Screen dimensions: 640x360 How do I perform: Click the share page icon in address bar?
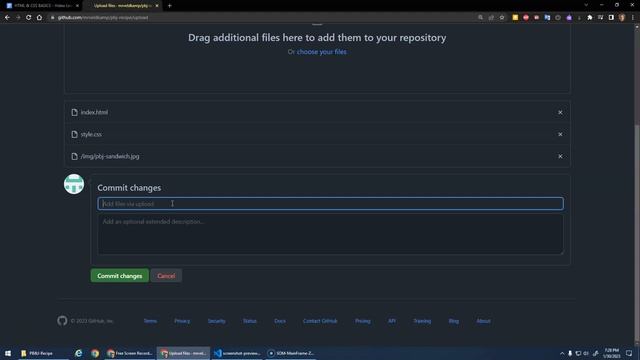(491, 18)
